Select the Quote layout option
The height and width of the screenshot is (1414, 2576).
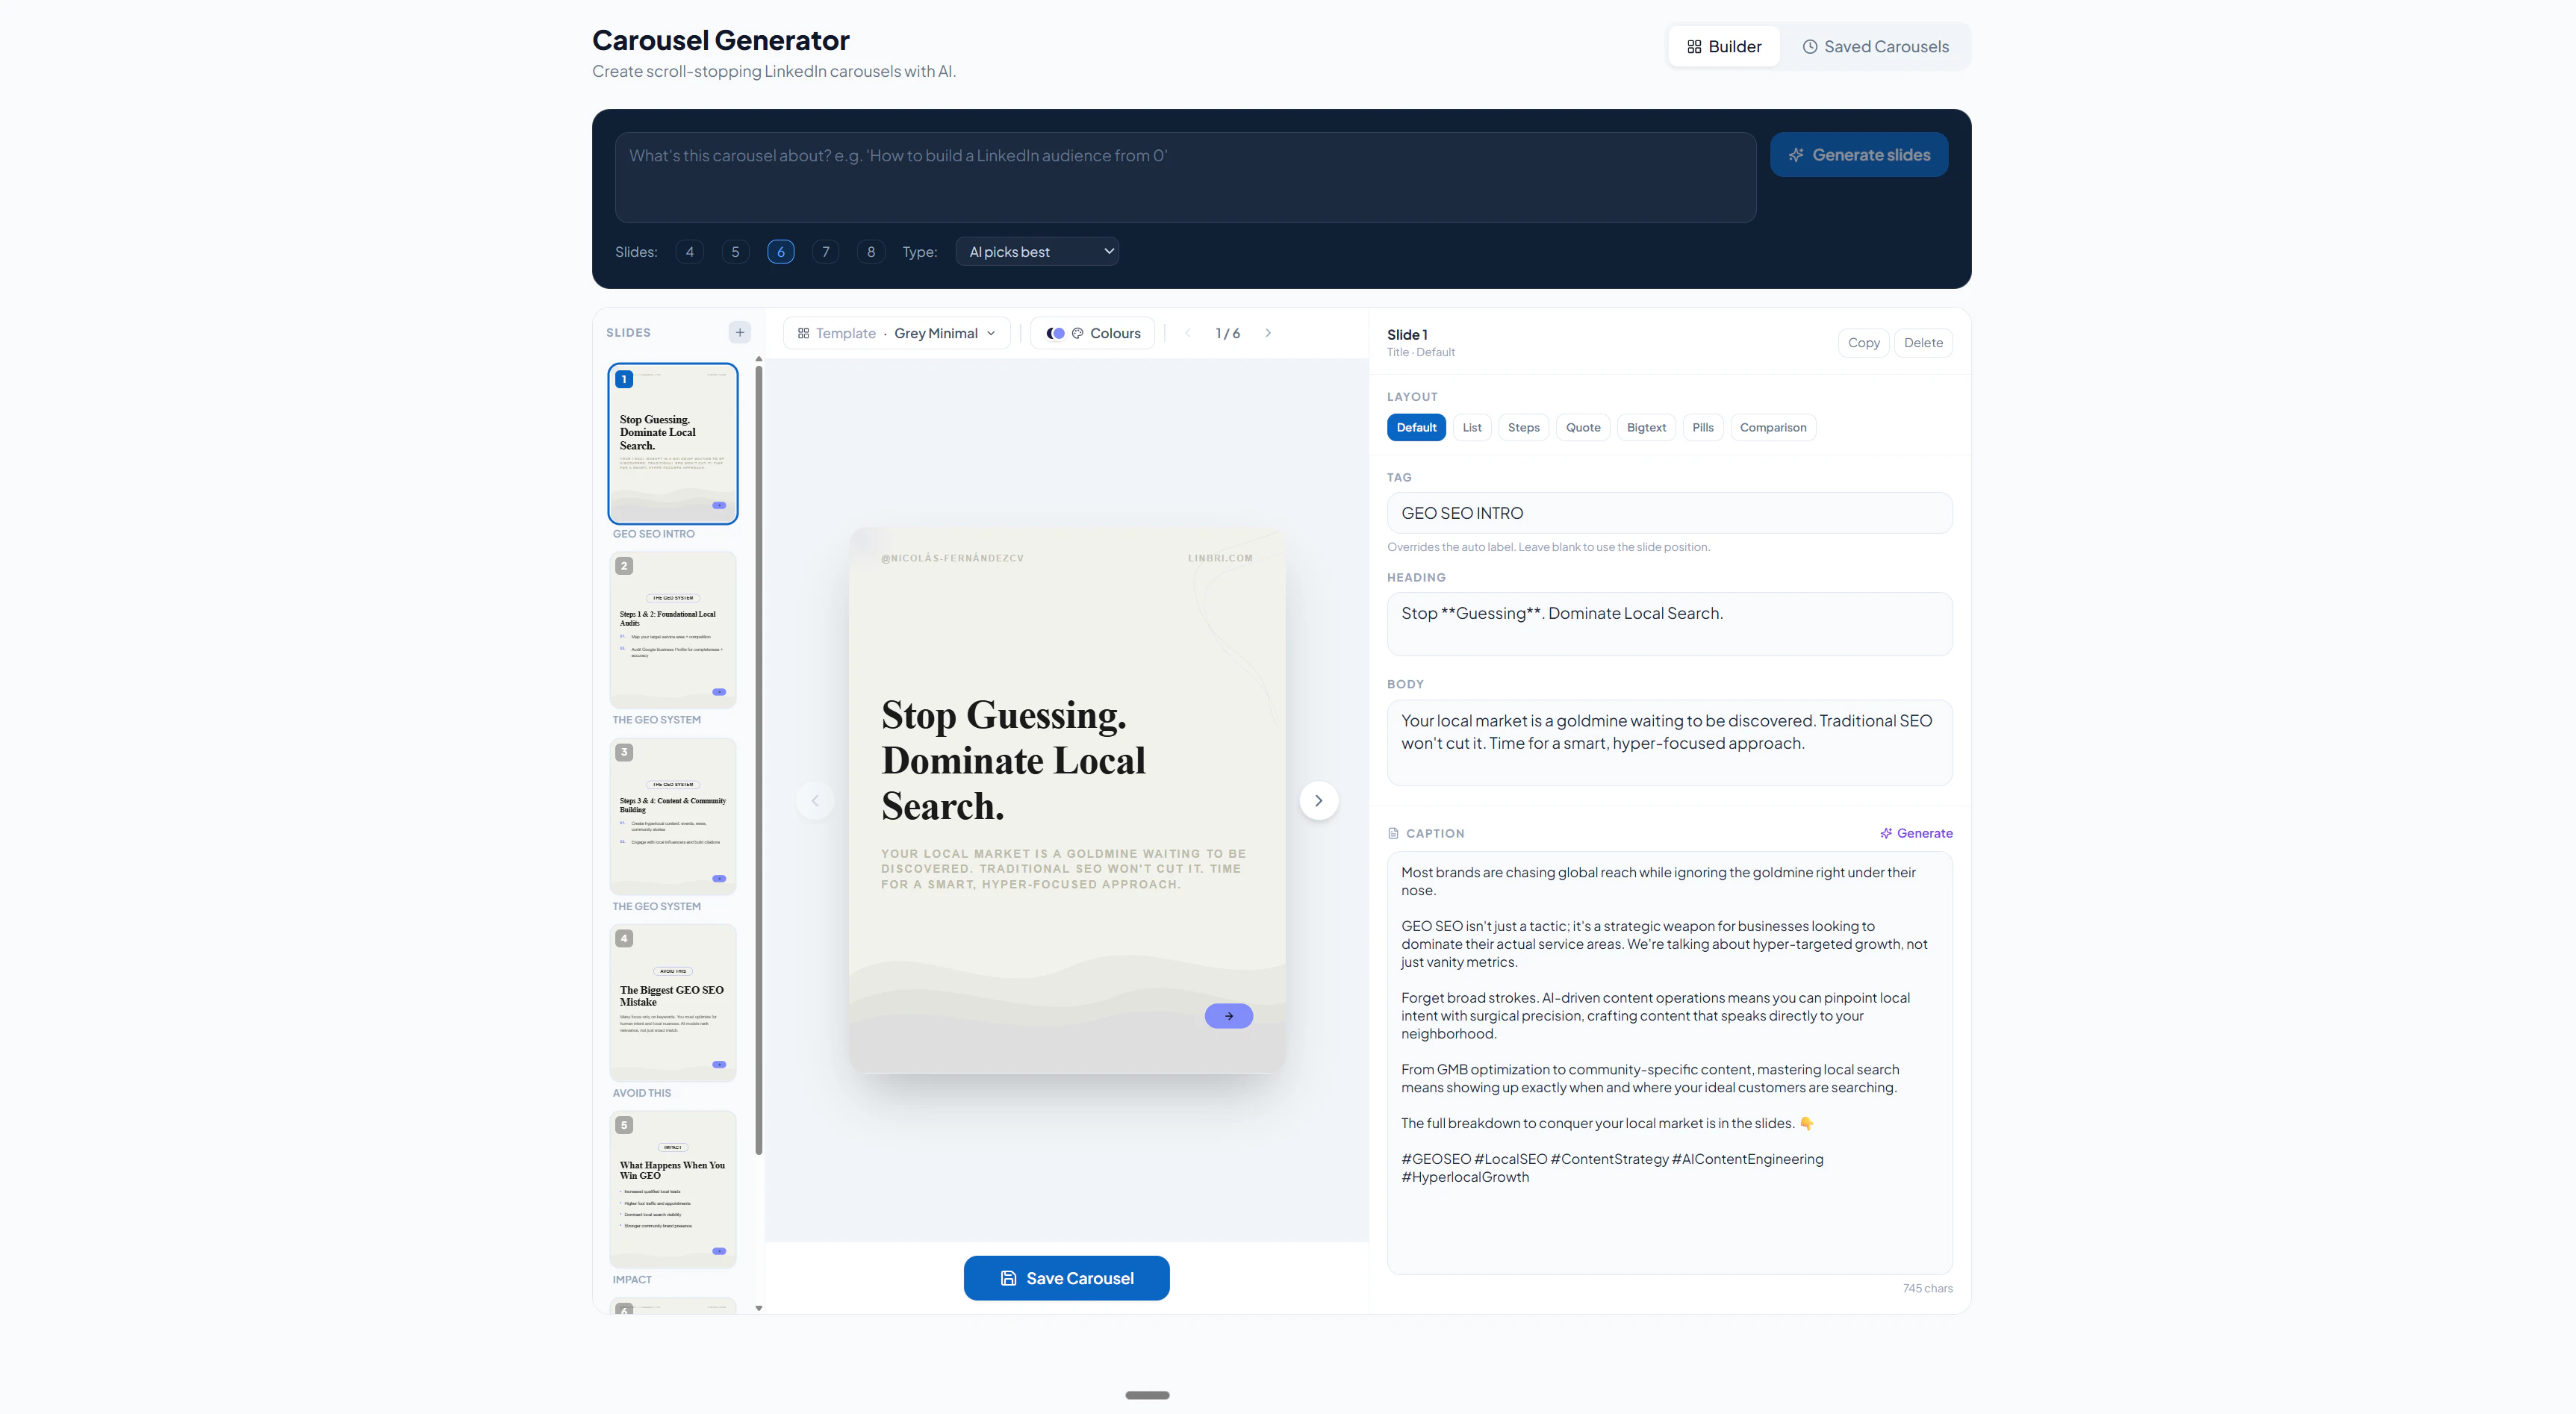[1582, 427]
